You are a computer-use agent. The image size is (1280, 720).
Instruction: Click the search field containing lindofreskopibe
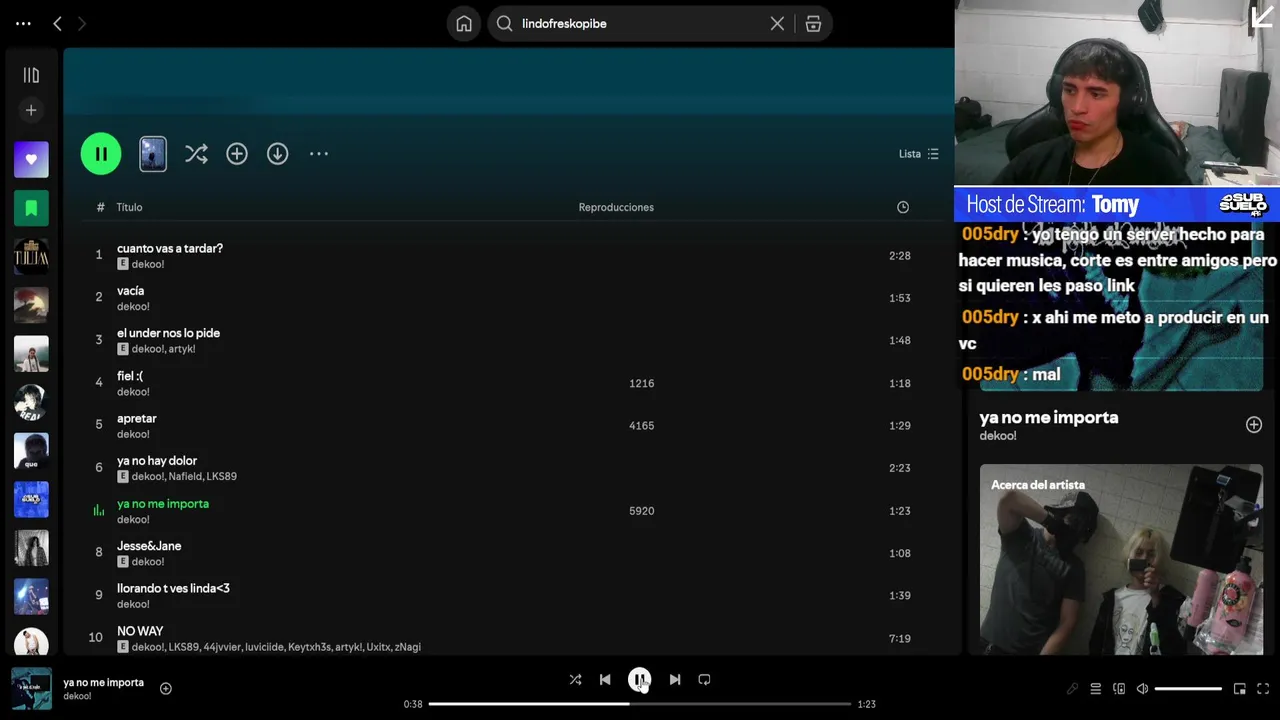(x=640, y=23)
